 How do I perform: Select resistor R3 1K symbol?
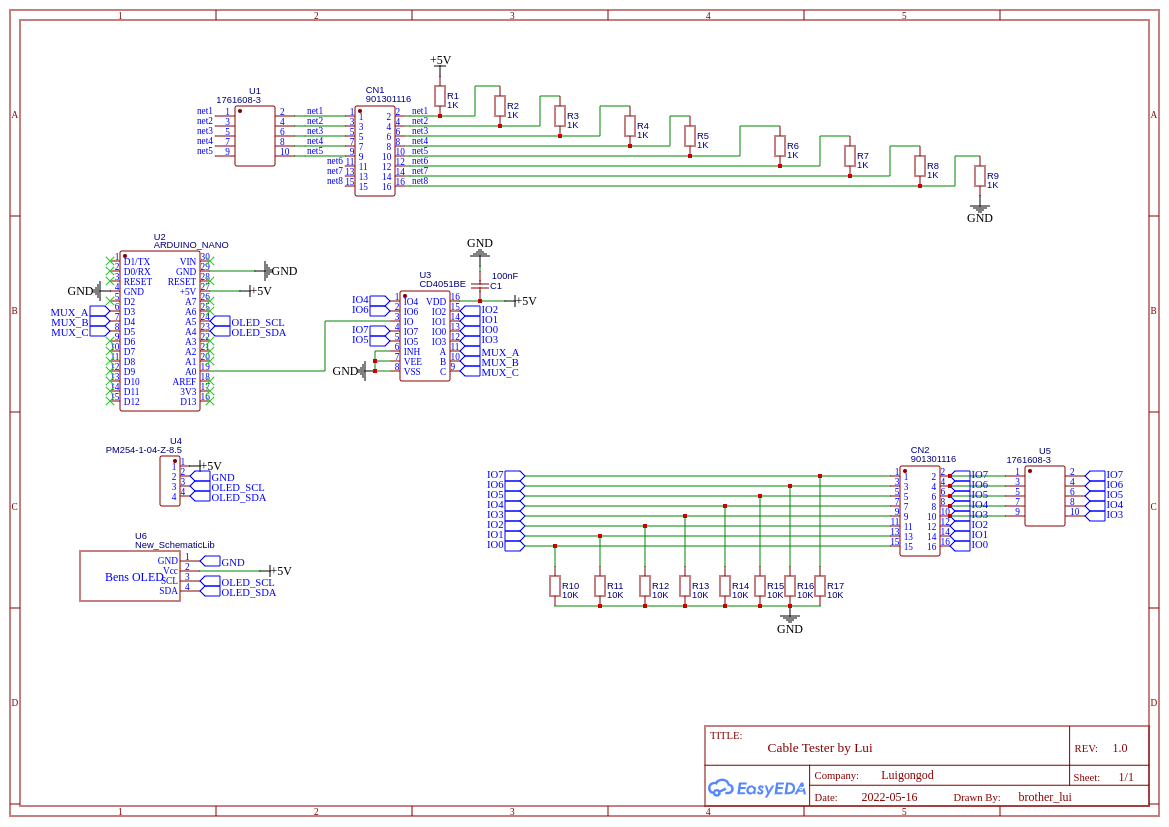tap(560, 116)
